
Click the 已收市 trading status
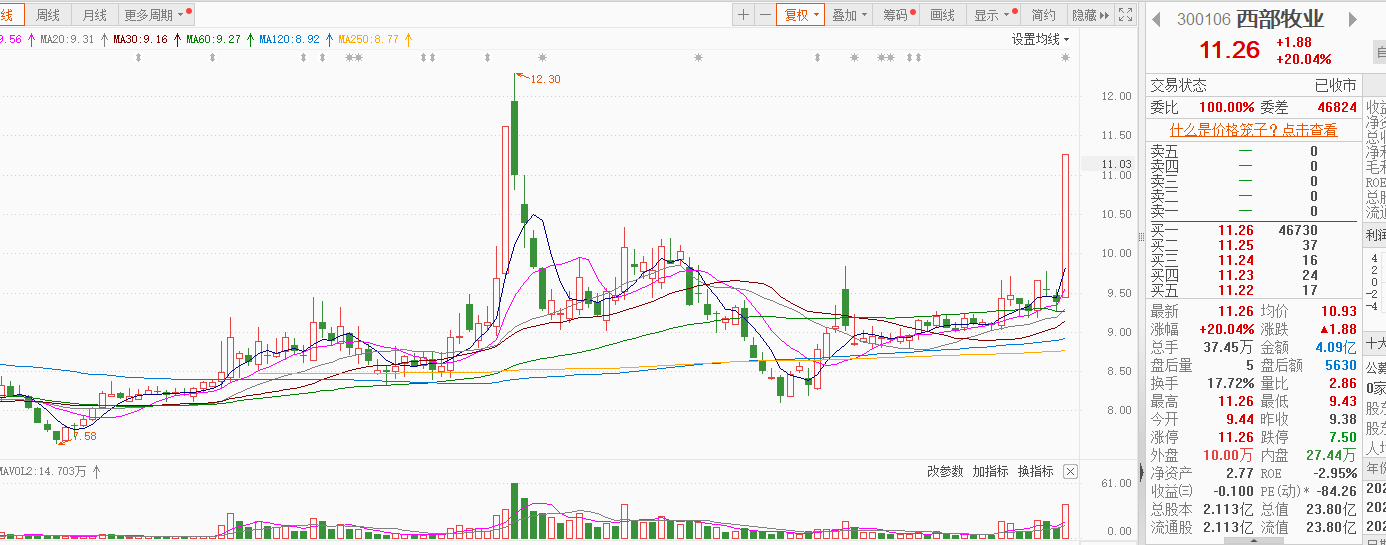point(1335,86)
